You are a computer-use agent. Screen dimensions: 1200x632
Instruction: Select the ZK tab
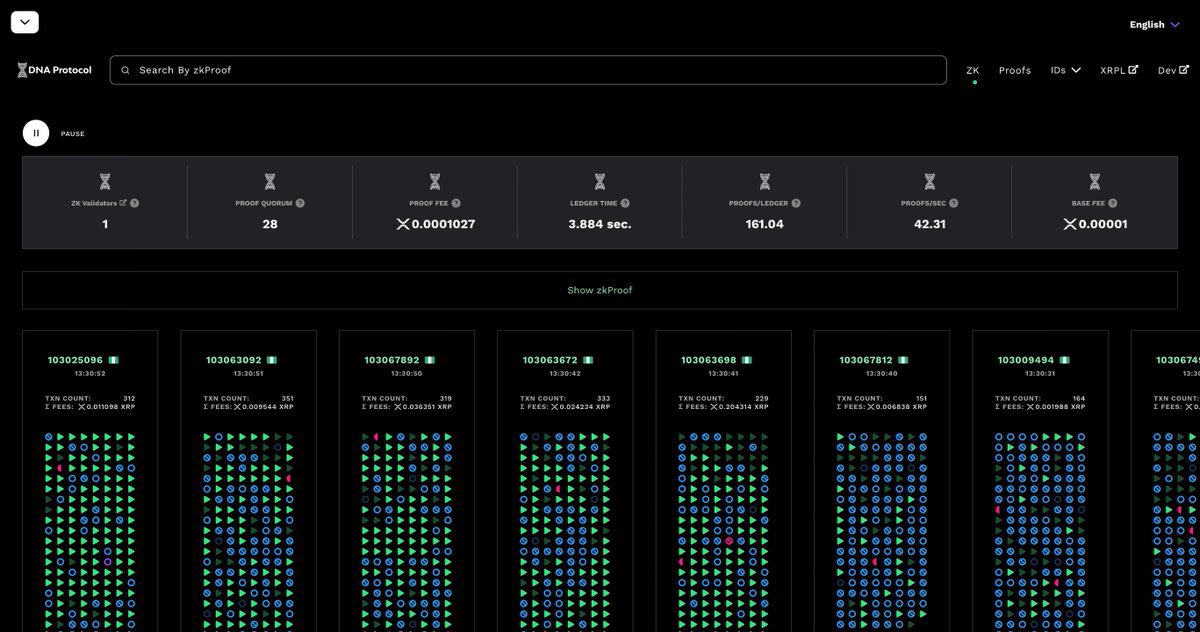[972, 70]
